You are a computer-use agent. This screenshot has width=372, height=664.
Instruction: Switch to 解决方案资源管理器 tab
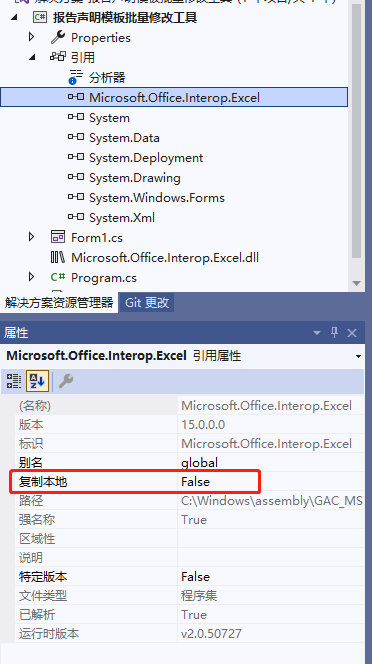[59, 302]
